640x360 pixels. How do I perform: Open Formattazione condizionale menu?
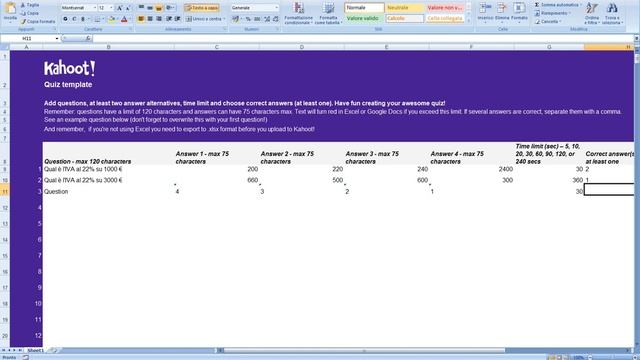[298, 13]
